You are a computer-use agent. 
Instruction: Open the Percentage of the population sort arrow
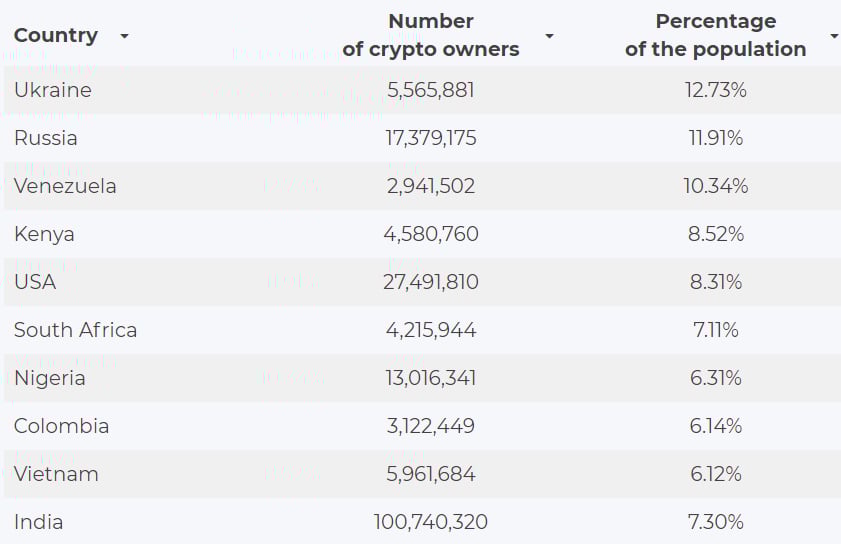tap(834, 36)
